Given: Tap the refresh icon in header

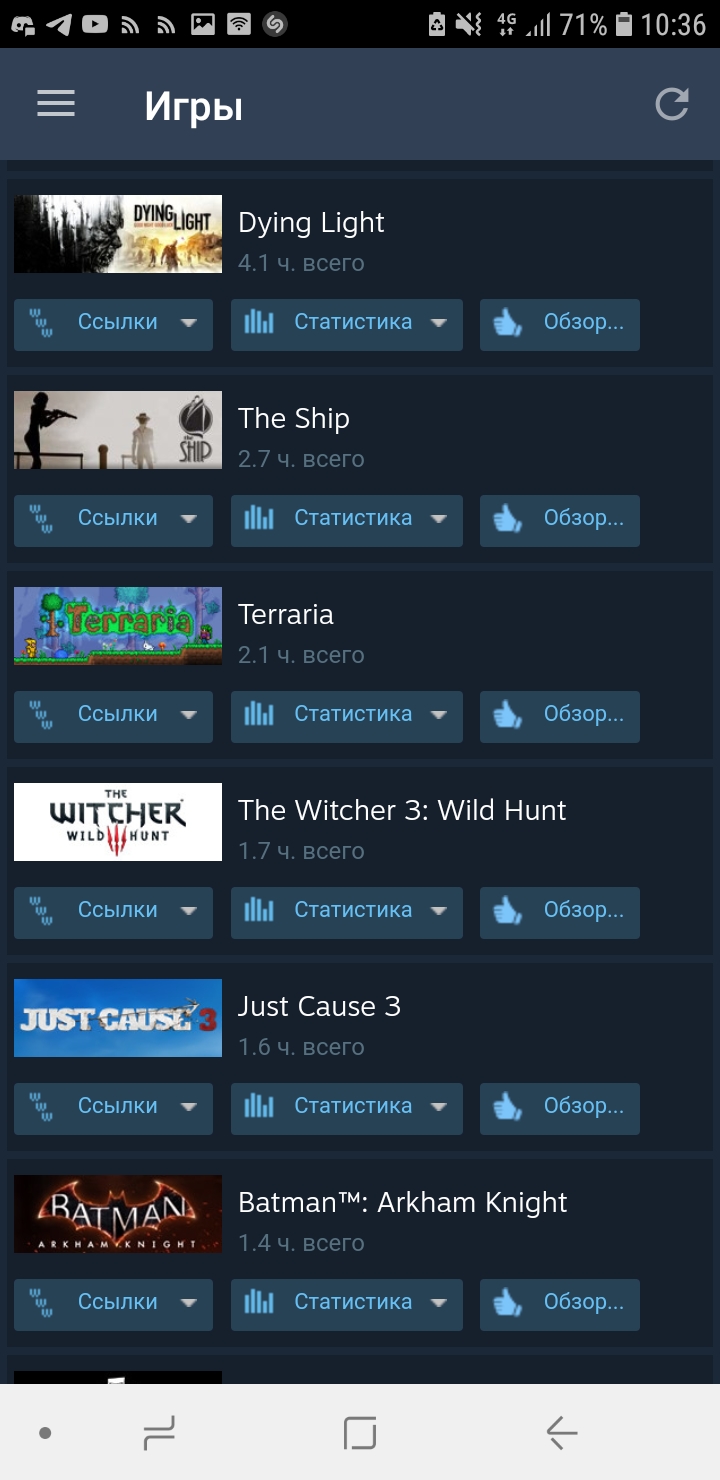Looking at the screenshot, I should (x=672, y=104).
